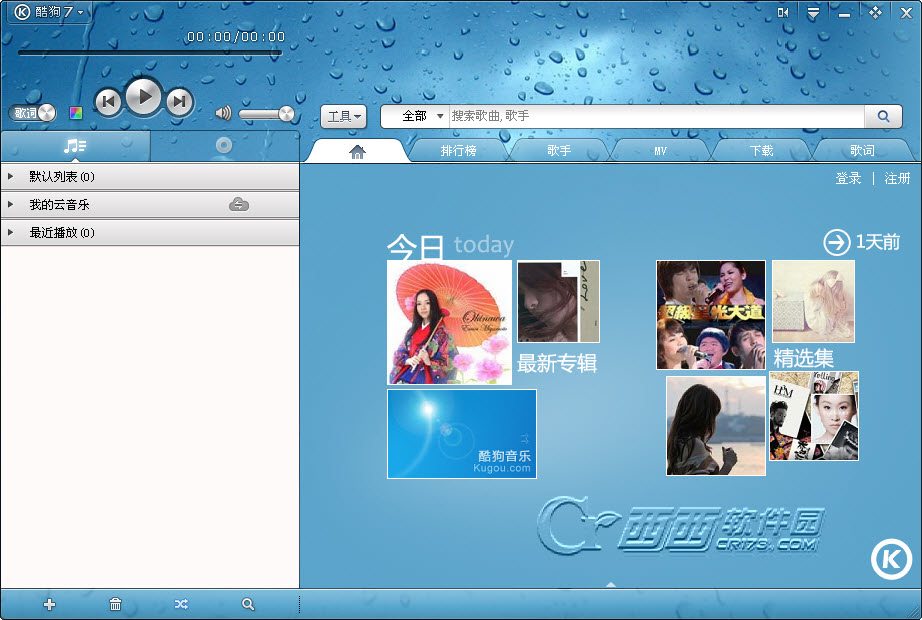The image size is (922, 620).
Task: Open the blonde girl album thumbnail
Action: click(x=813, y=301)
